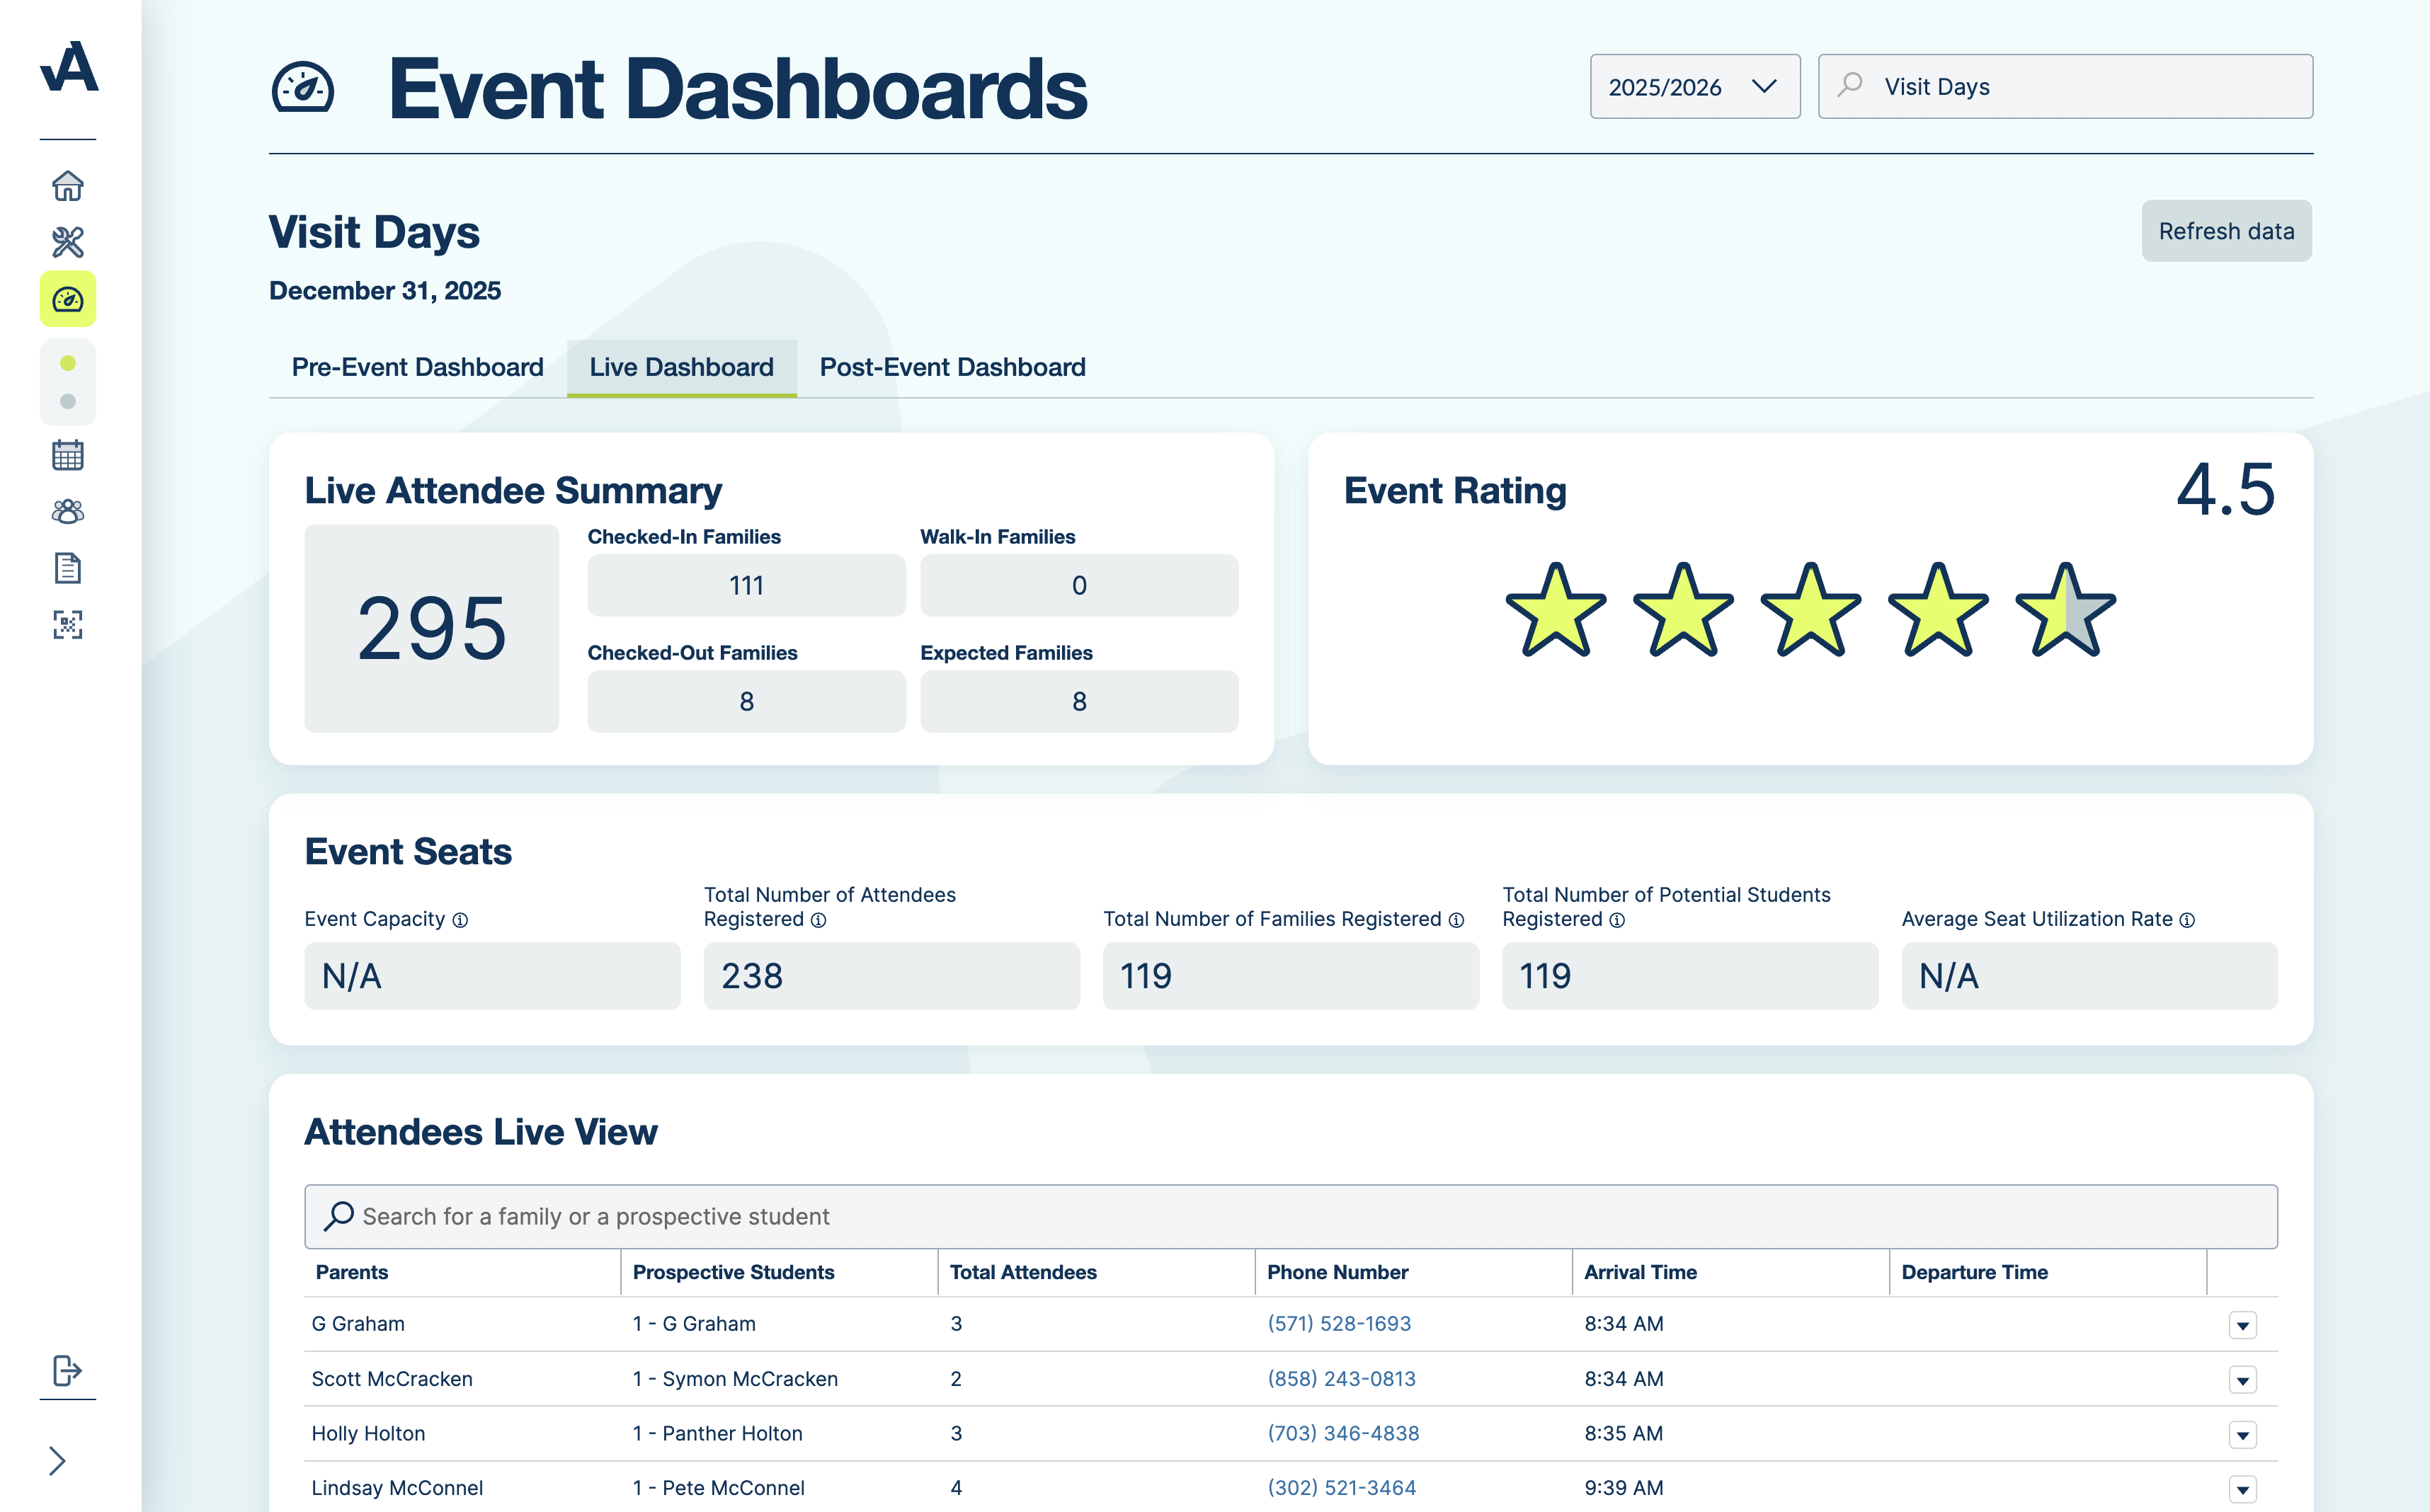Image resolution: width=2430 pixels, height=1512 pixels.
Task: Open the 2025/2026 year dropdown
Action: pos(1694,87)
